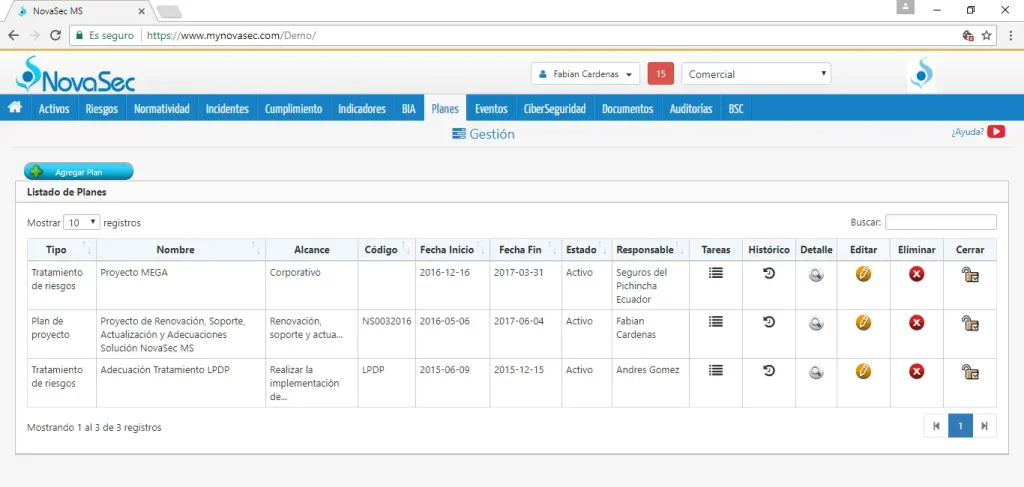
Task: Open the Incidentes menu
Action: [227, 108]
